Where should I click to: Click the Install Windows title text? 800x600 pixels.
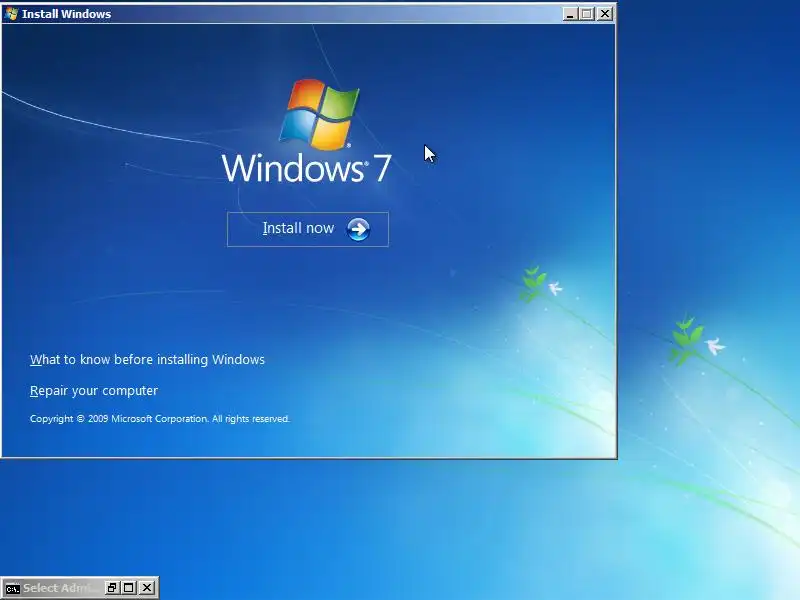pyautogui.click(x=66, y=14)
